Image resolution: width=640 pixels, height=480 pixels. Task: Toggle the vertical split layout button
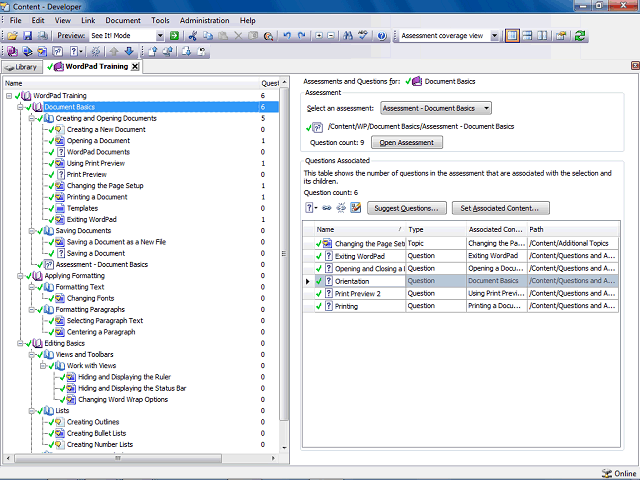pyautogui.click(x=542, y=36)
